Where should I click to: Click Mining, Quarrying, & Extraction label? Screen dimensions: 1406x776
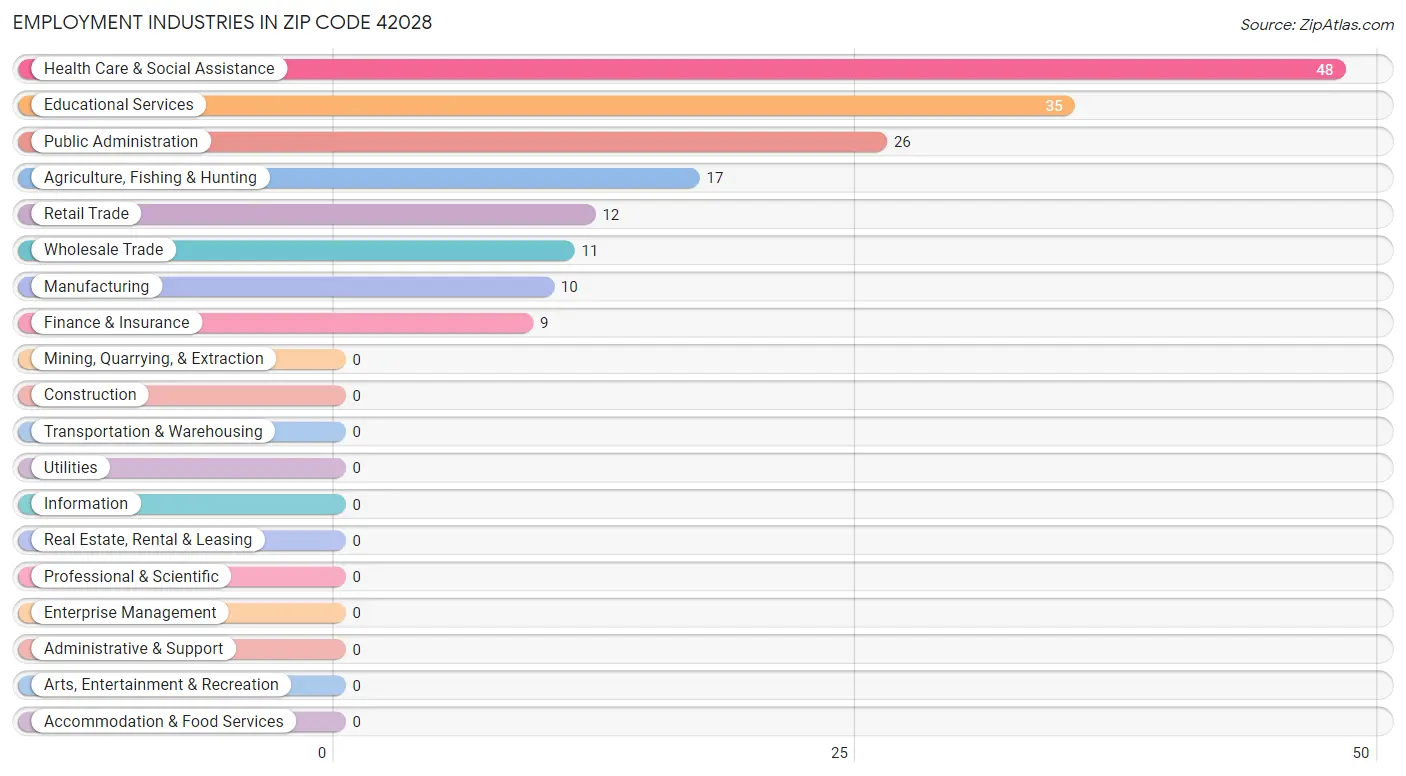[154, 359]
